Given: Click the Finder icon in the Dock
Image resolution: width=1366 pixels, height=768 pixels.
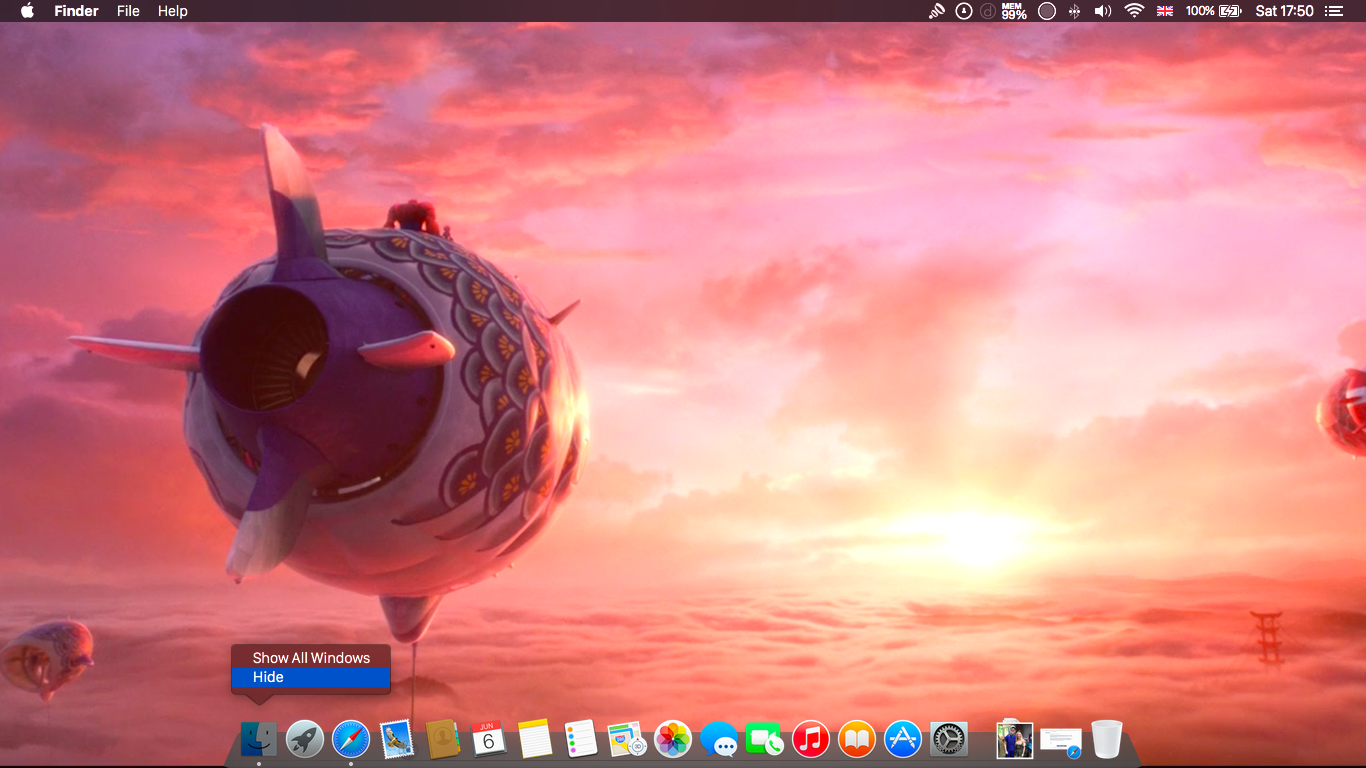Looking at the screenshot, I should pos(259,740).
